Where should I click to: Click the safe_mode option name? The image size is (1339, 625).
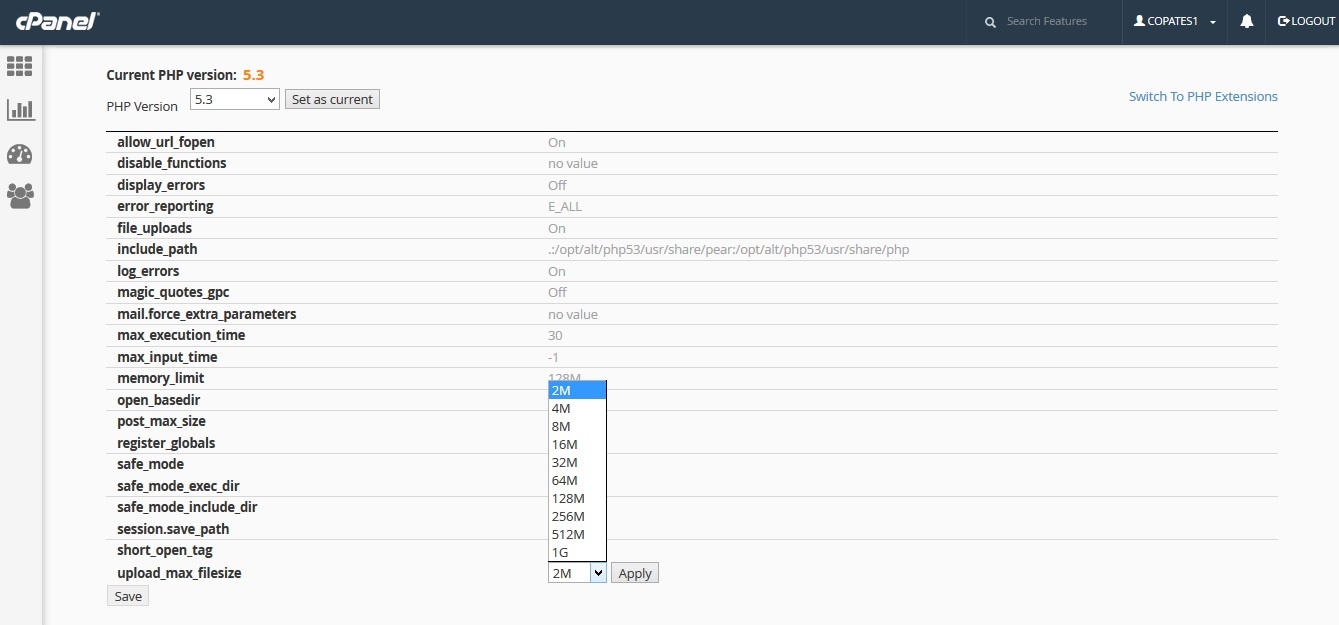pyautogui.click(x=150, y=464)
